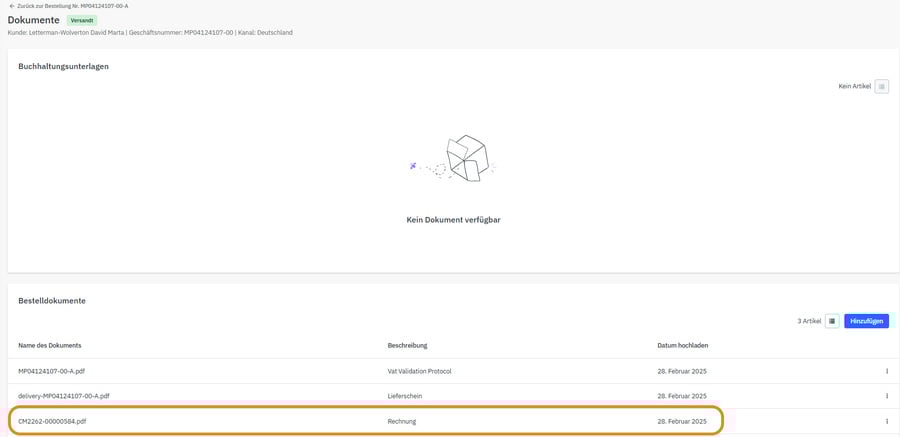This screenshot has width=900, height=437.
Task: Toggle table view icon in Bestelldokumente section
Action: pos(832,321)
